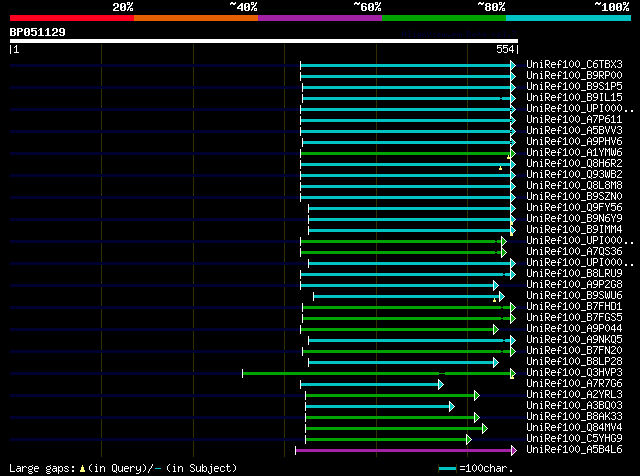Viewport: 640px width, 476px height.
Task: Click the UniRef100_A9NKQ5 subject label
Action: 574,340
